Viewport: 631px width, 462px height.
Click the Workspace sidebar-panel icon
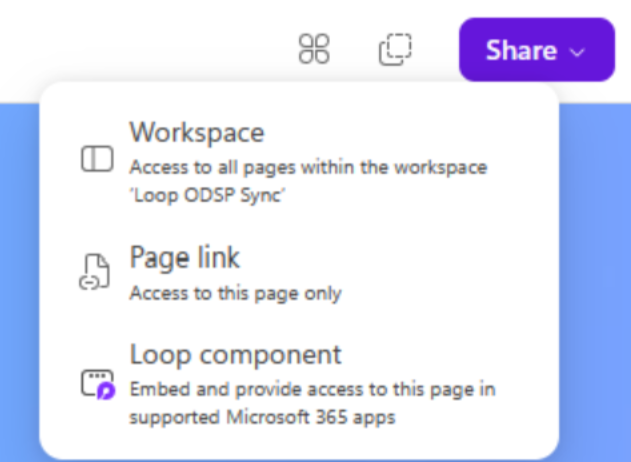[96, 160]
